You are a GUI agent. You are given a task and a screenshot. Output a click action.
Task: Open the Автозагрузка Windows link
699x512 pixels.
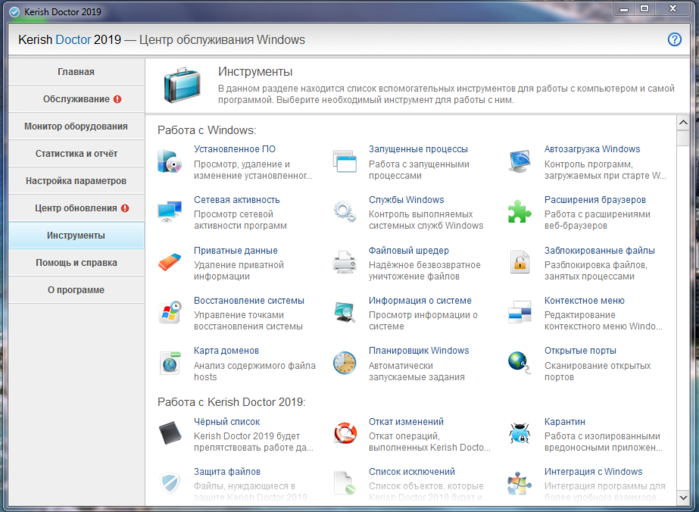coord(592,149)
